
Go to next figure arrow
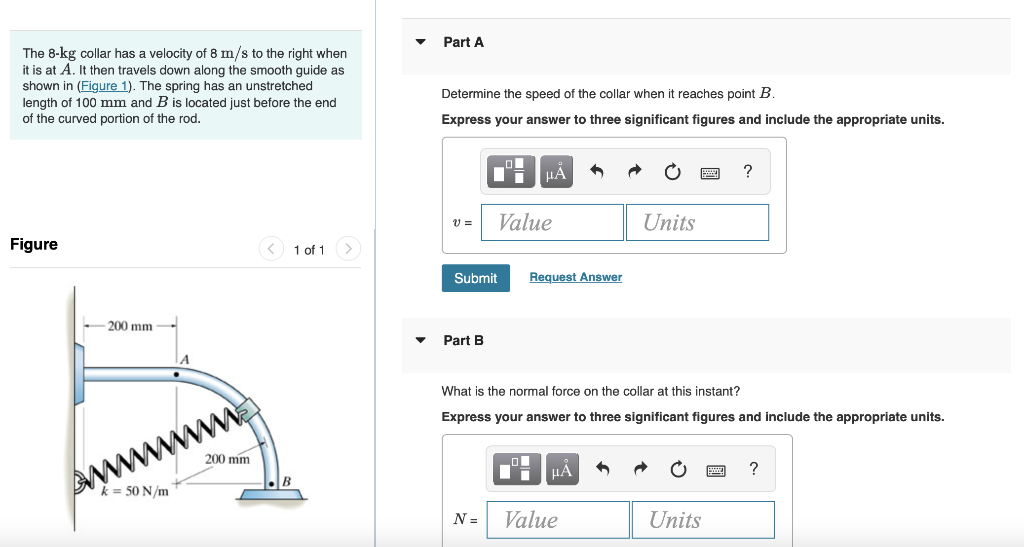[x=348, y=249]
